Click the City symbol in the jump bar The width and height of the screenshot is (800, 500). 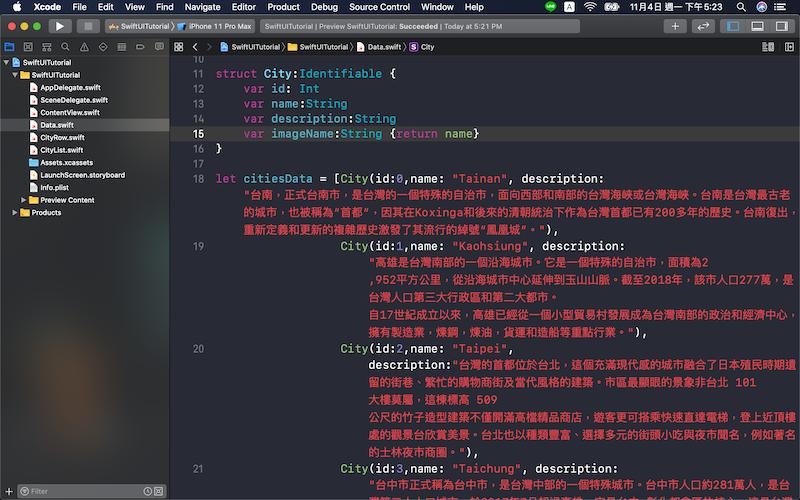422,47
